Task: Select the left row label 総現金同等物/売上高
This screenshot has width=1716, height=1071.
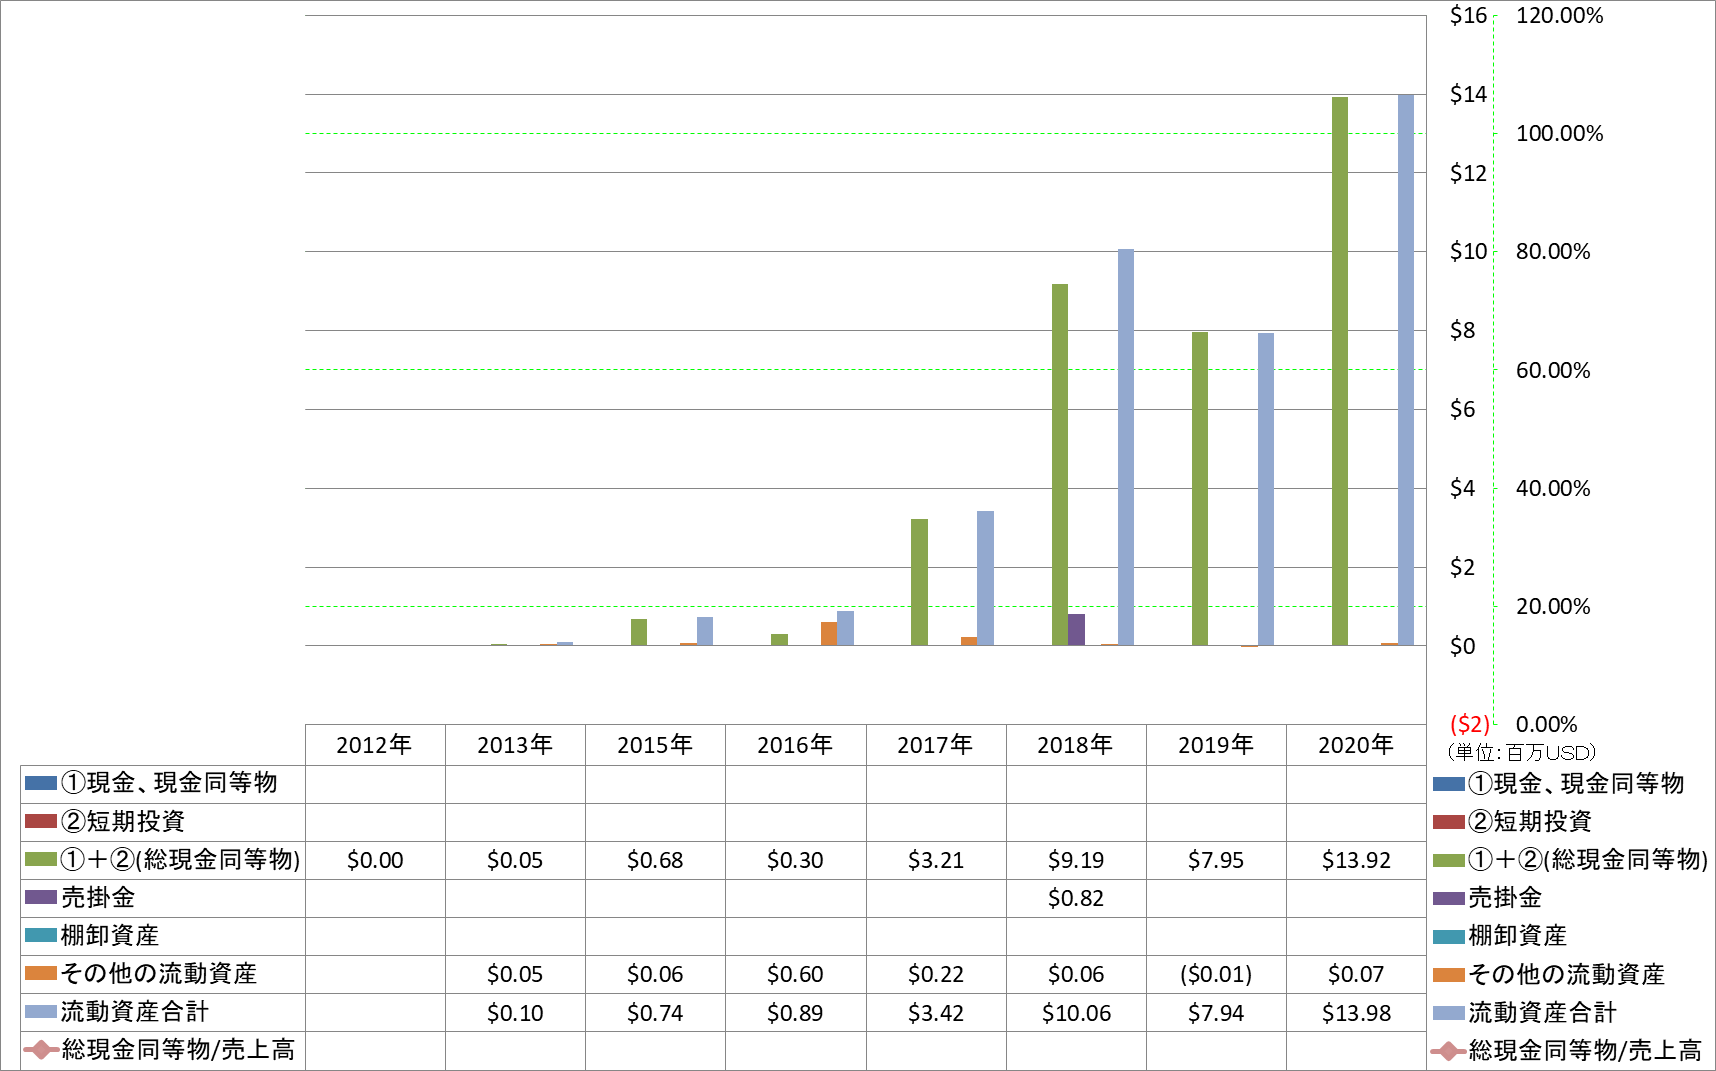Action: (x=178, y=1050)
